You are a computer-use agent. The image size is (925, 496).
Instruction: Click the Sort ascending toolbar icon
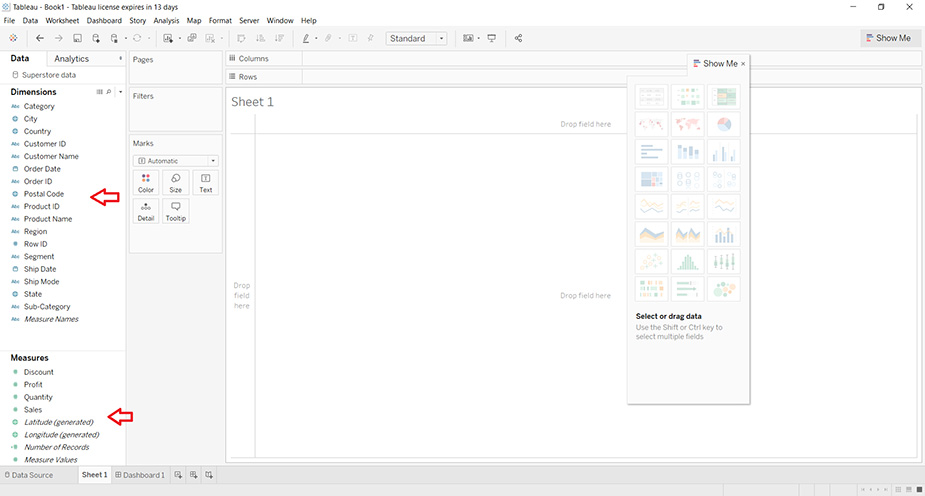pos(260,38)
